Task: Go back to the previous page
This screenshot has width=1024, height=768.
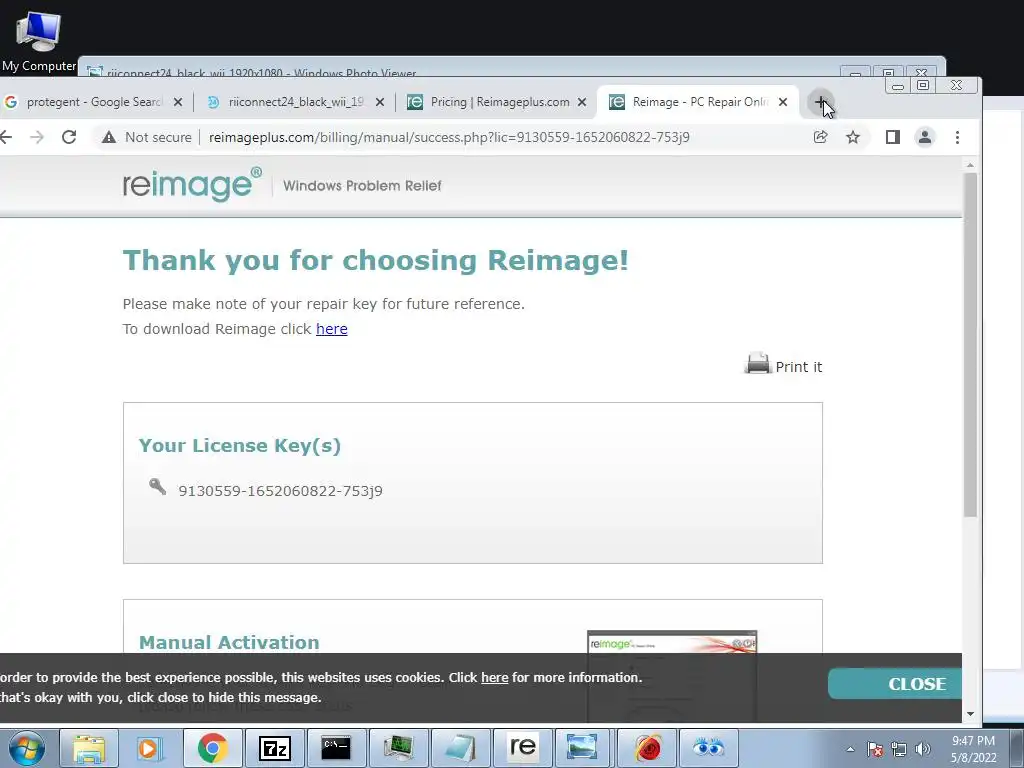Action: (x=7, y=137)
